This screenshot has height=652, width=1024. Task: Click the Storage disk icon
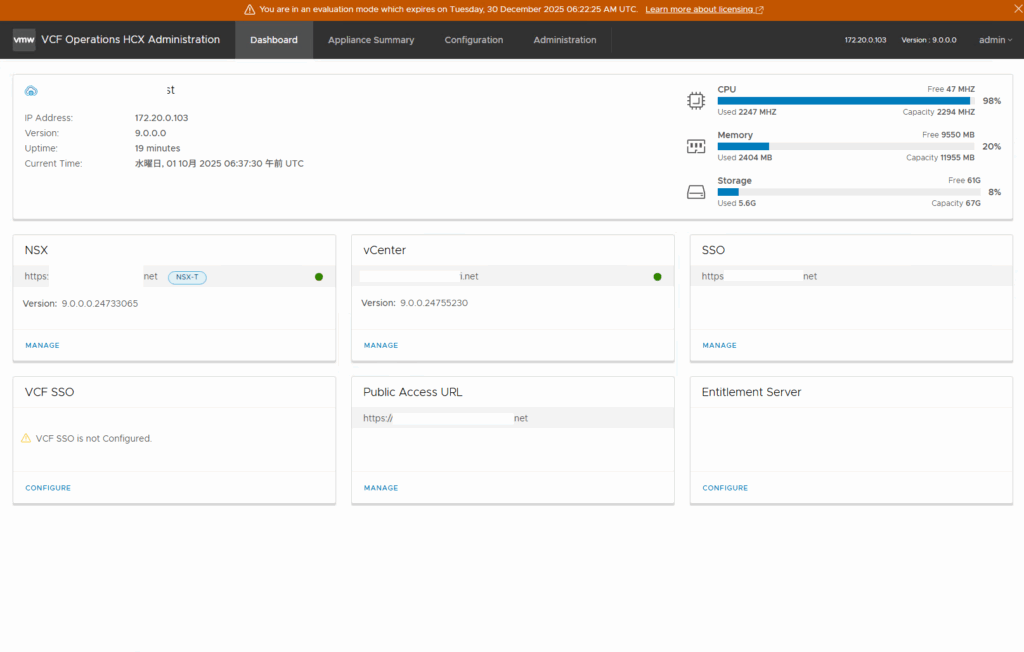tap(696, 192)
